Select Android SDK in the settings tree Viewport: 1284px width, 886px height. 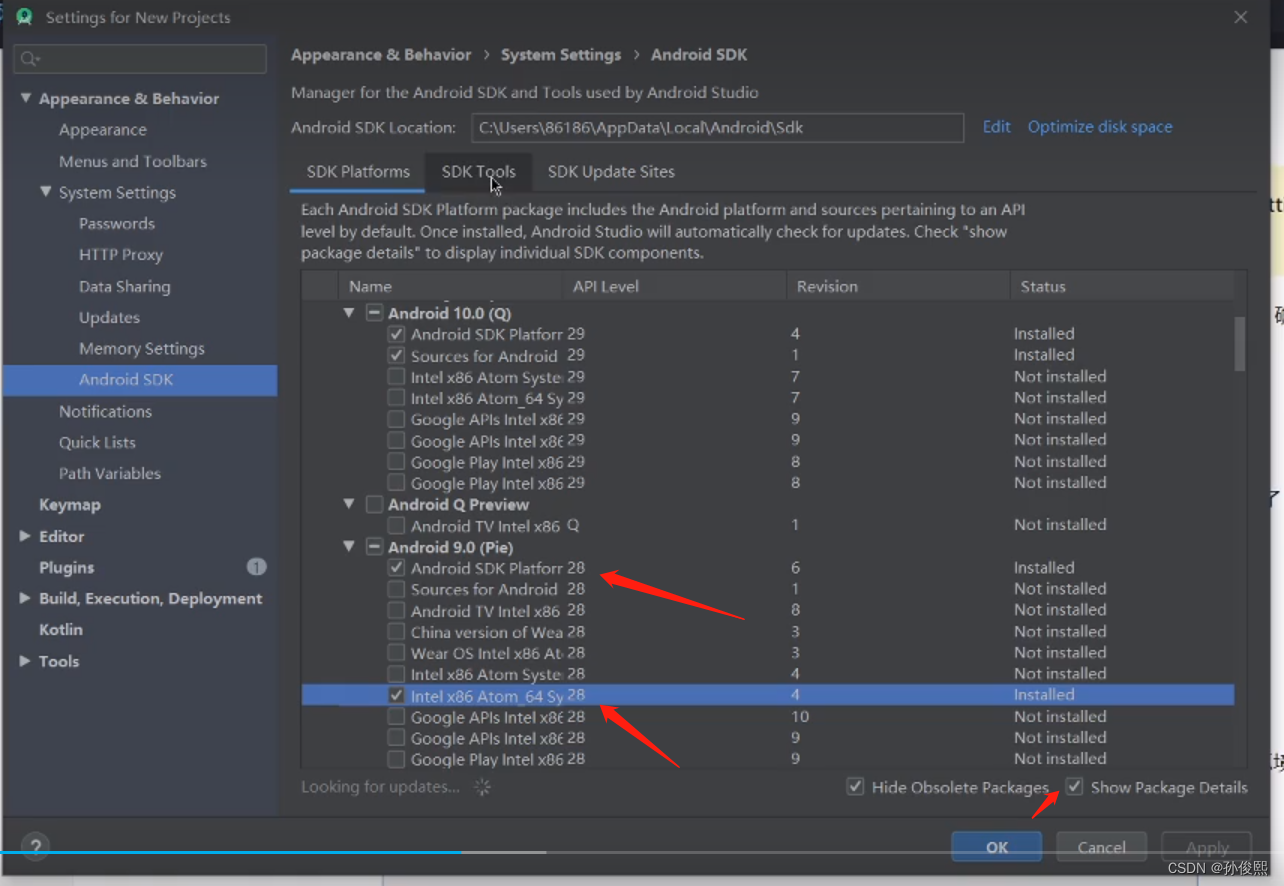pyautogui.click(x=140, y=380)
